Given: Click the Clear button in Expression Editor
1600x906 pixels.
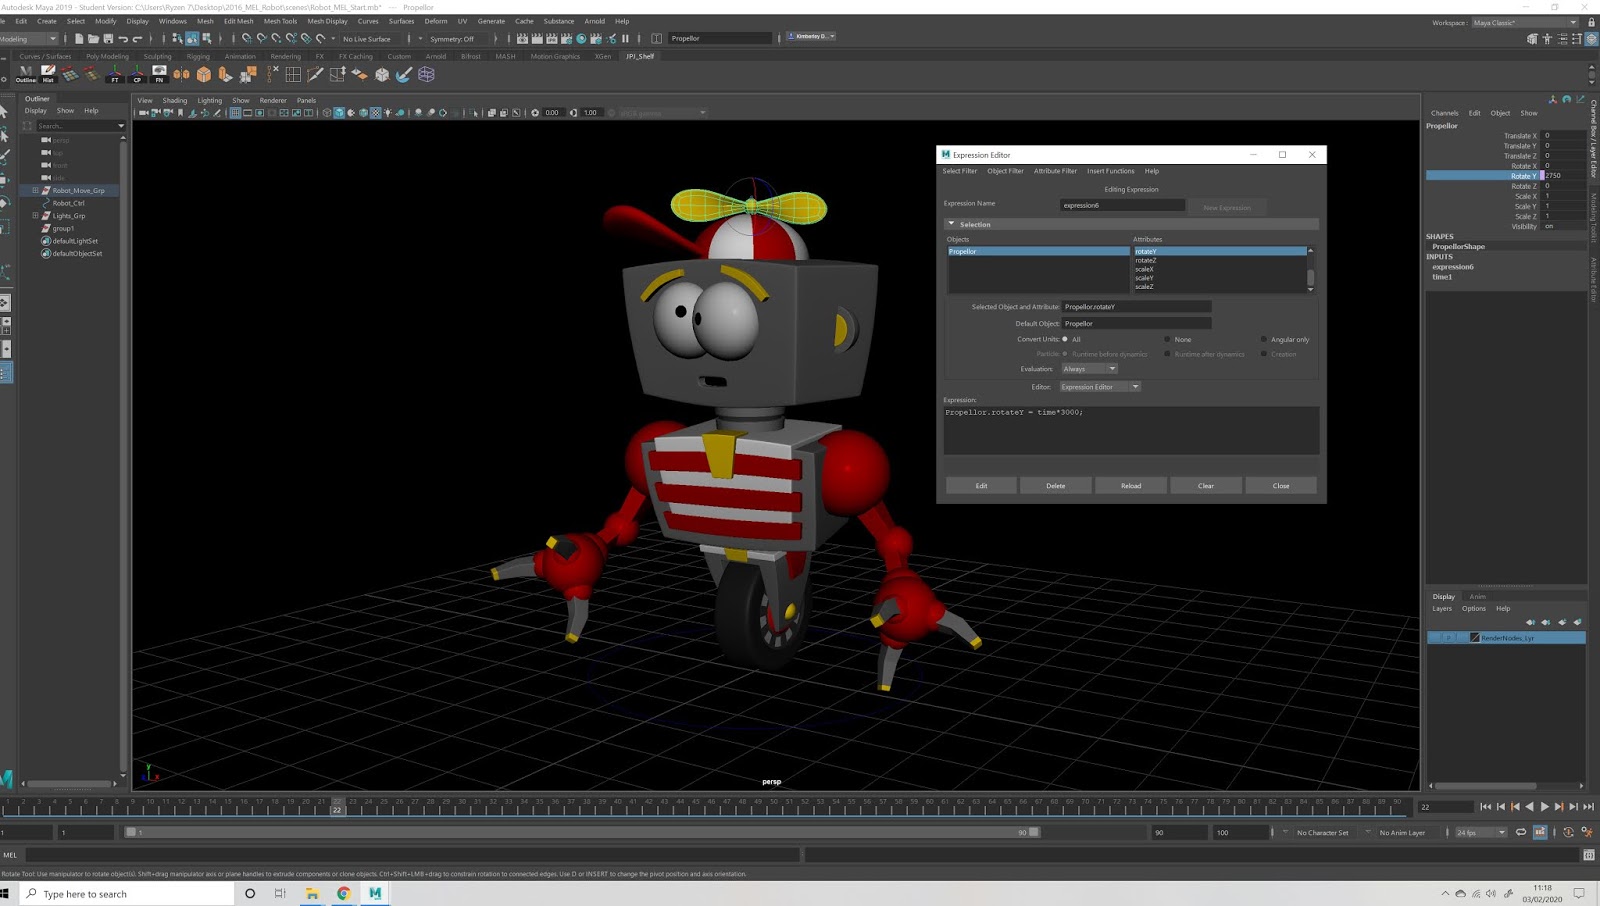Looking at the screenshot, I should coord(1206,486).
